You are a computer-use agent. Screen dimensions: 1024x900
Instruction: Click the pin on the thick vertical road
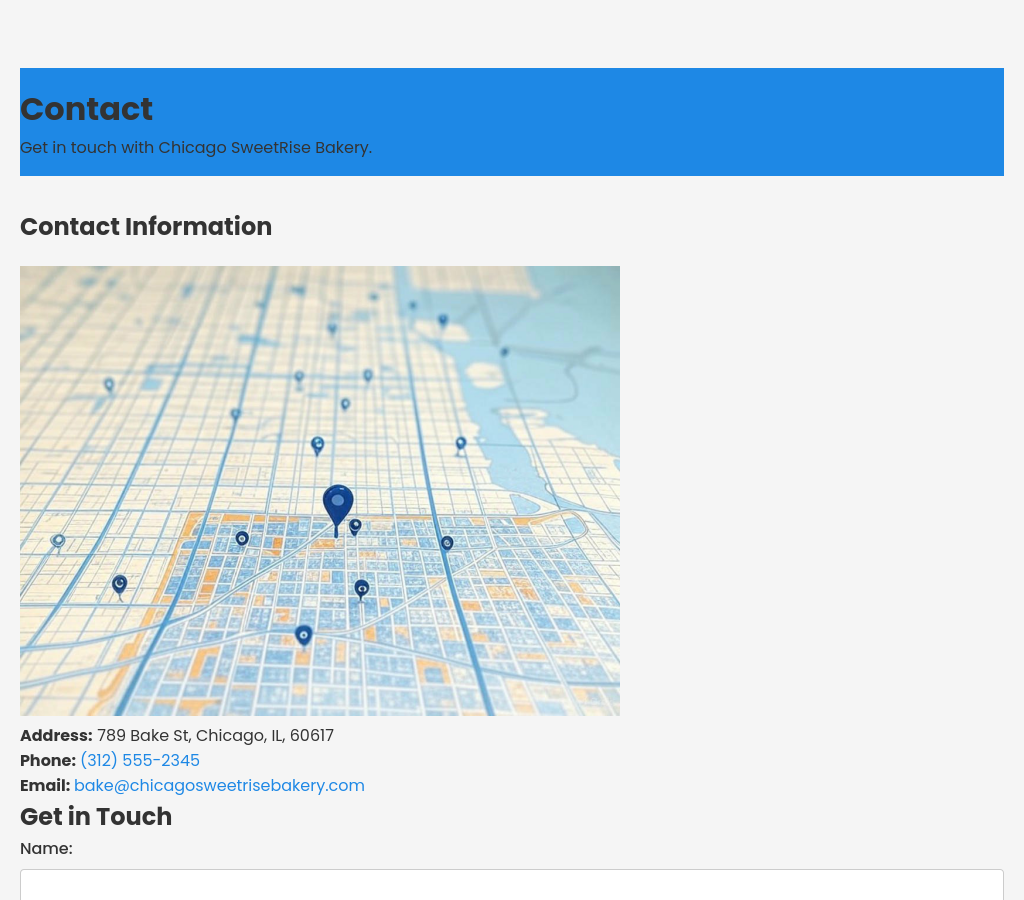[447, 543]
